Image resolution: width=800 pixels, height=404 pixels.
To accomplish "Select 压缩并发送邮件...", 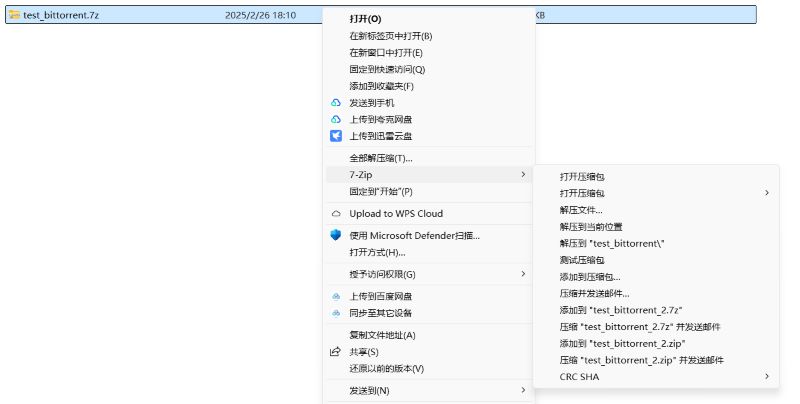I will point(595,293).
